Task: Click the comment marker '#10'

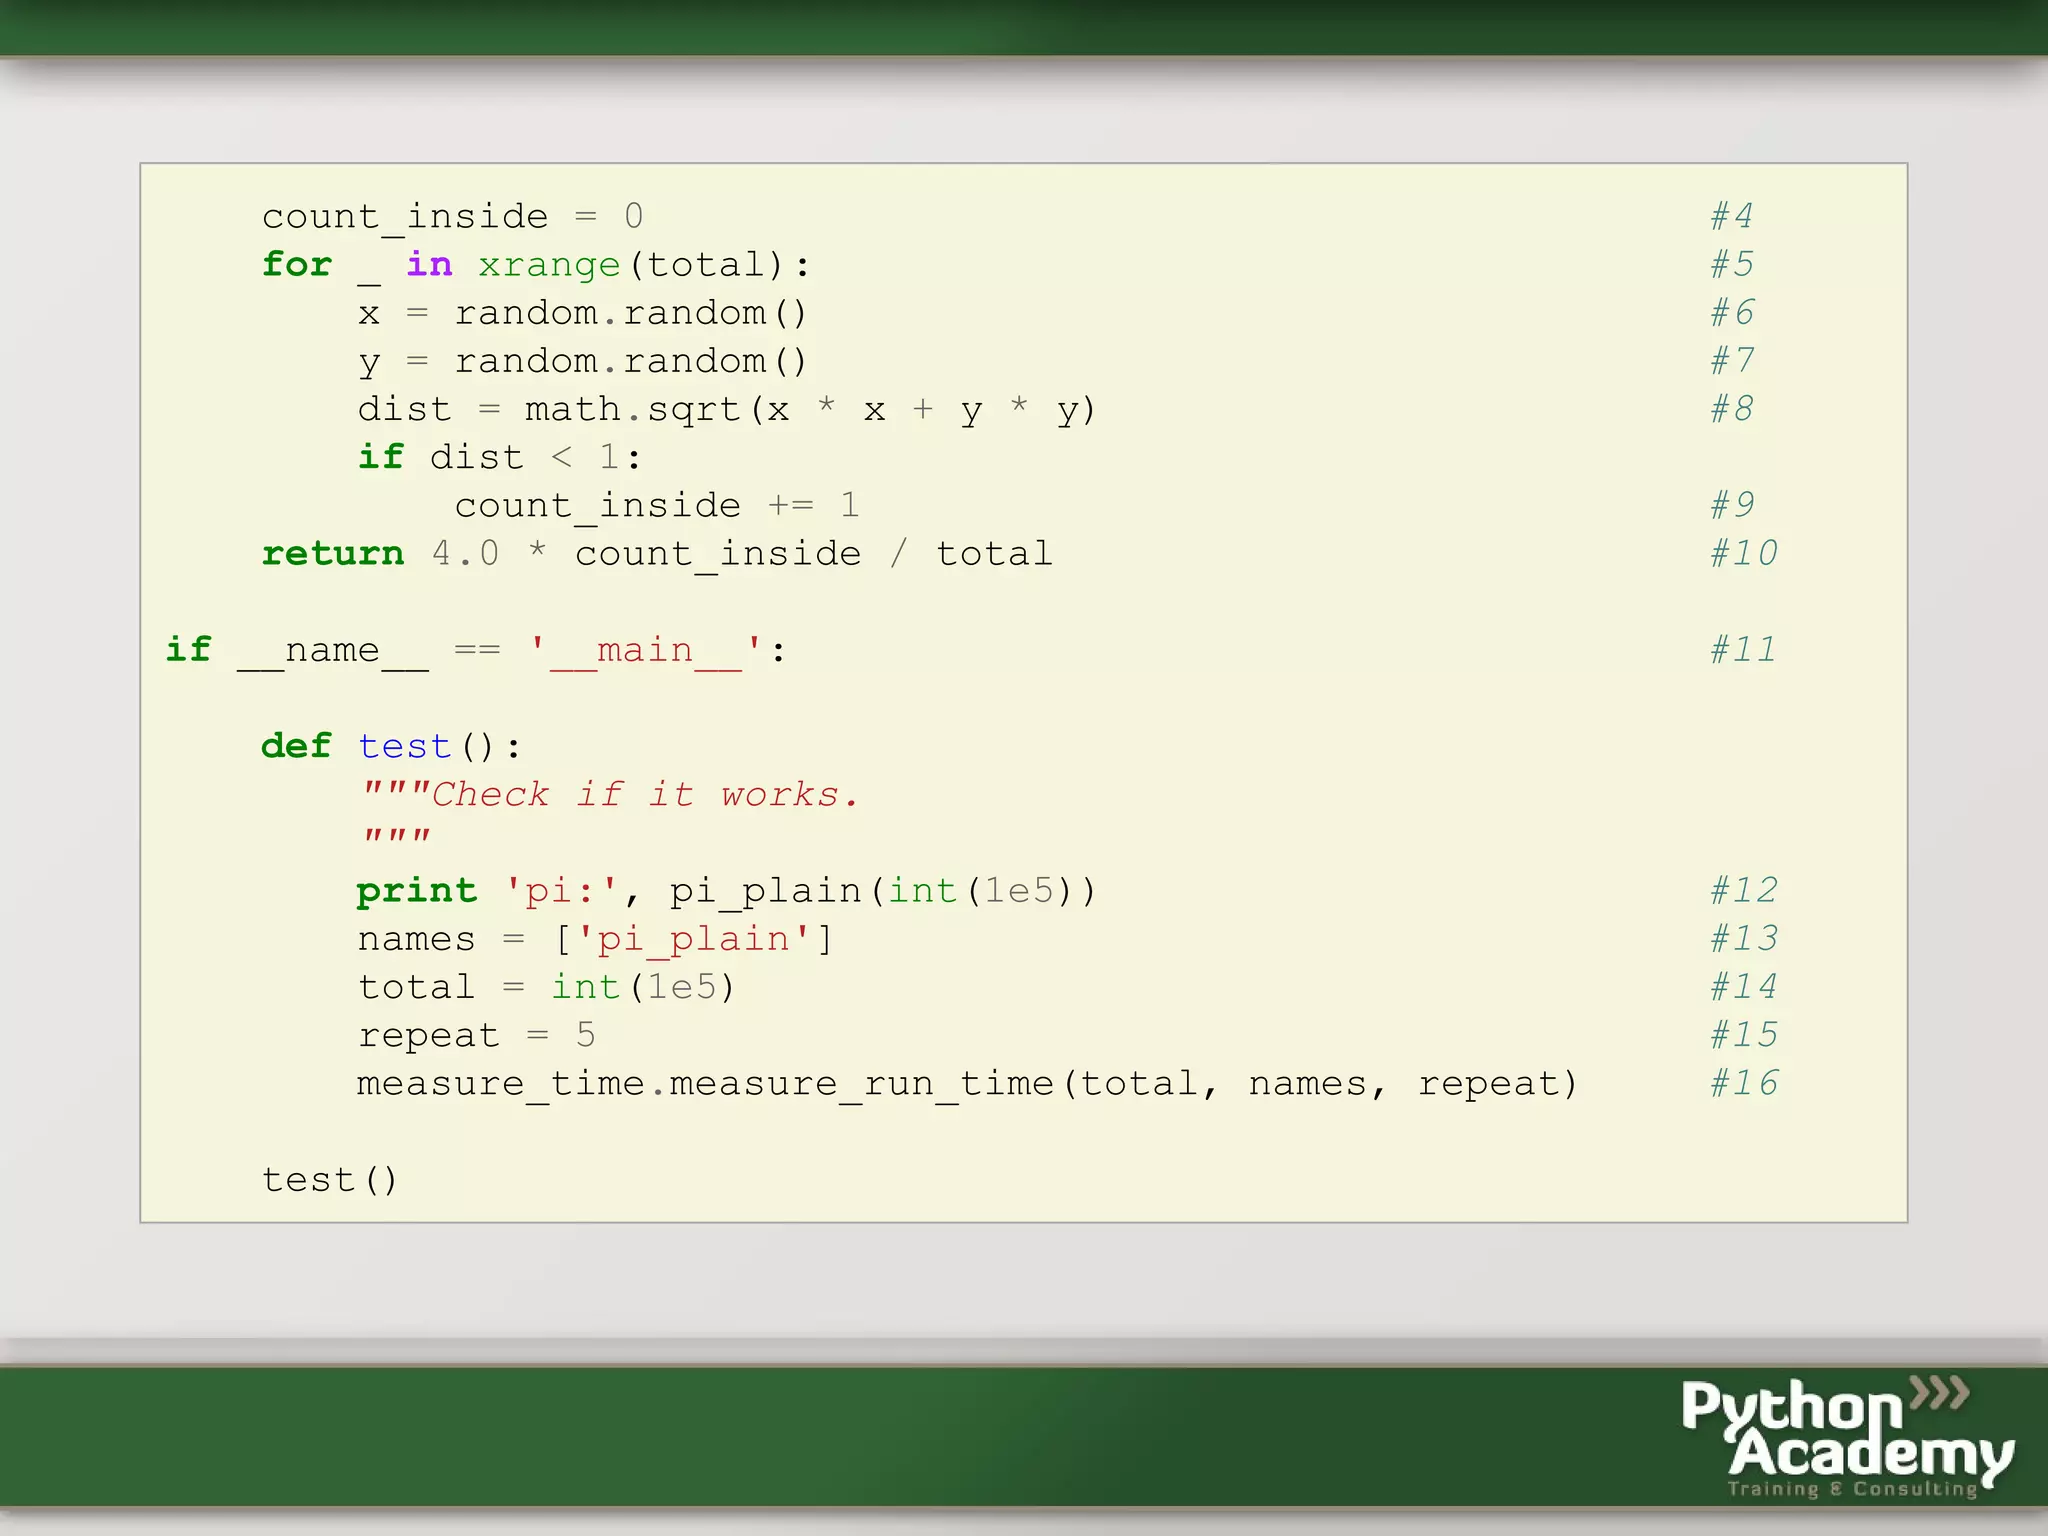Action: tap(1743, 552)
